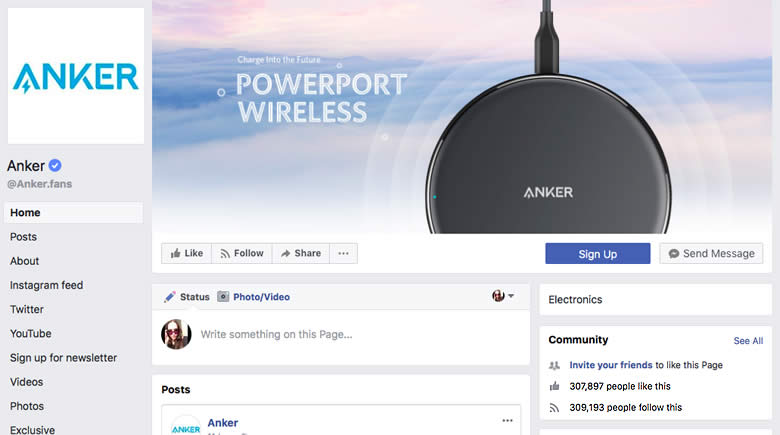Image resolution: width=780 pixels, height=435 pixels.
Task: Select the Status composer tab
Action: pyautogui.click(x=187, y=297)
